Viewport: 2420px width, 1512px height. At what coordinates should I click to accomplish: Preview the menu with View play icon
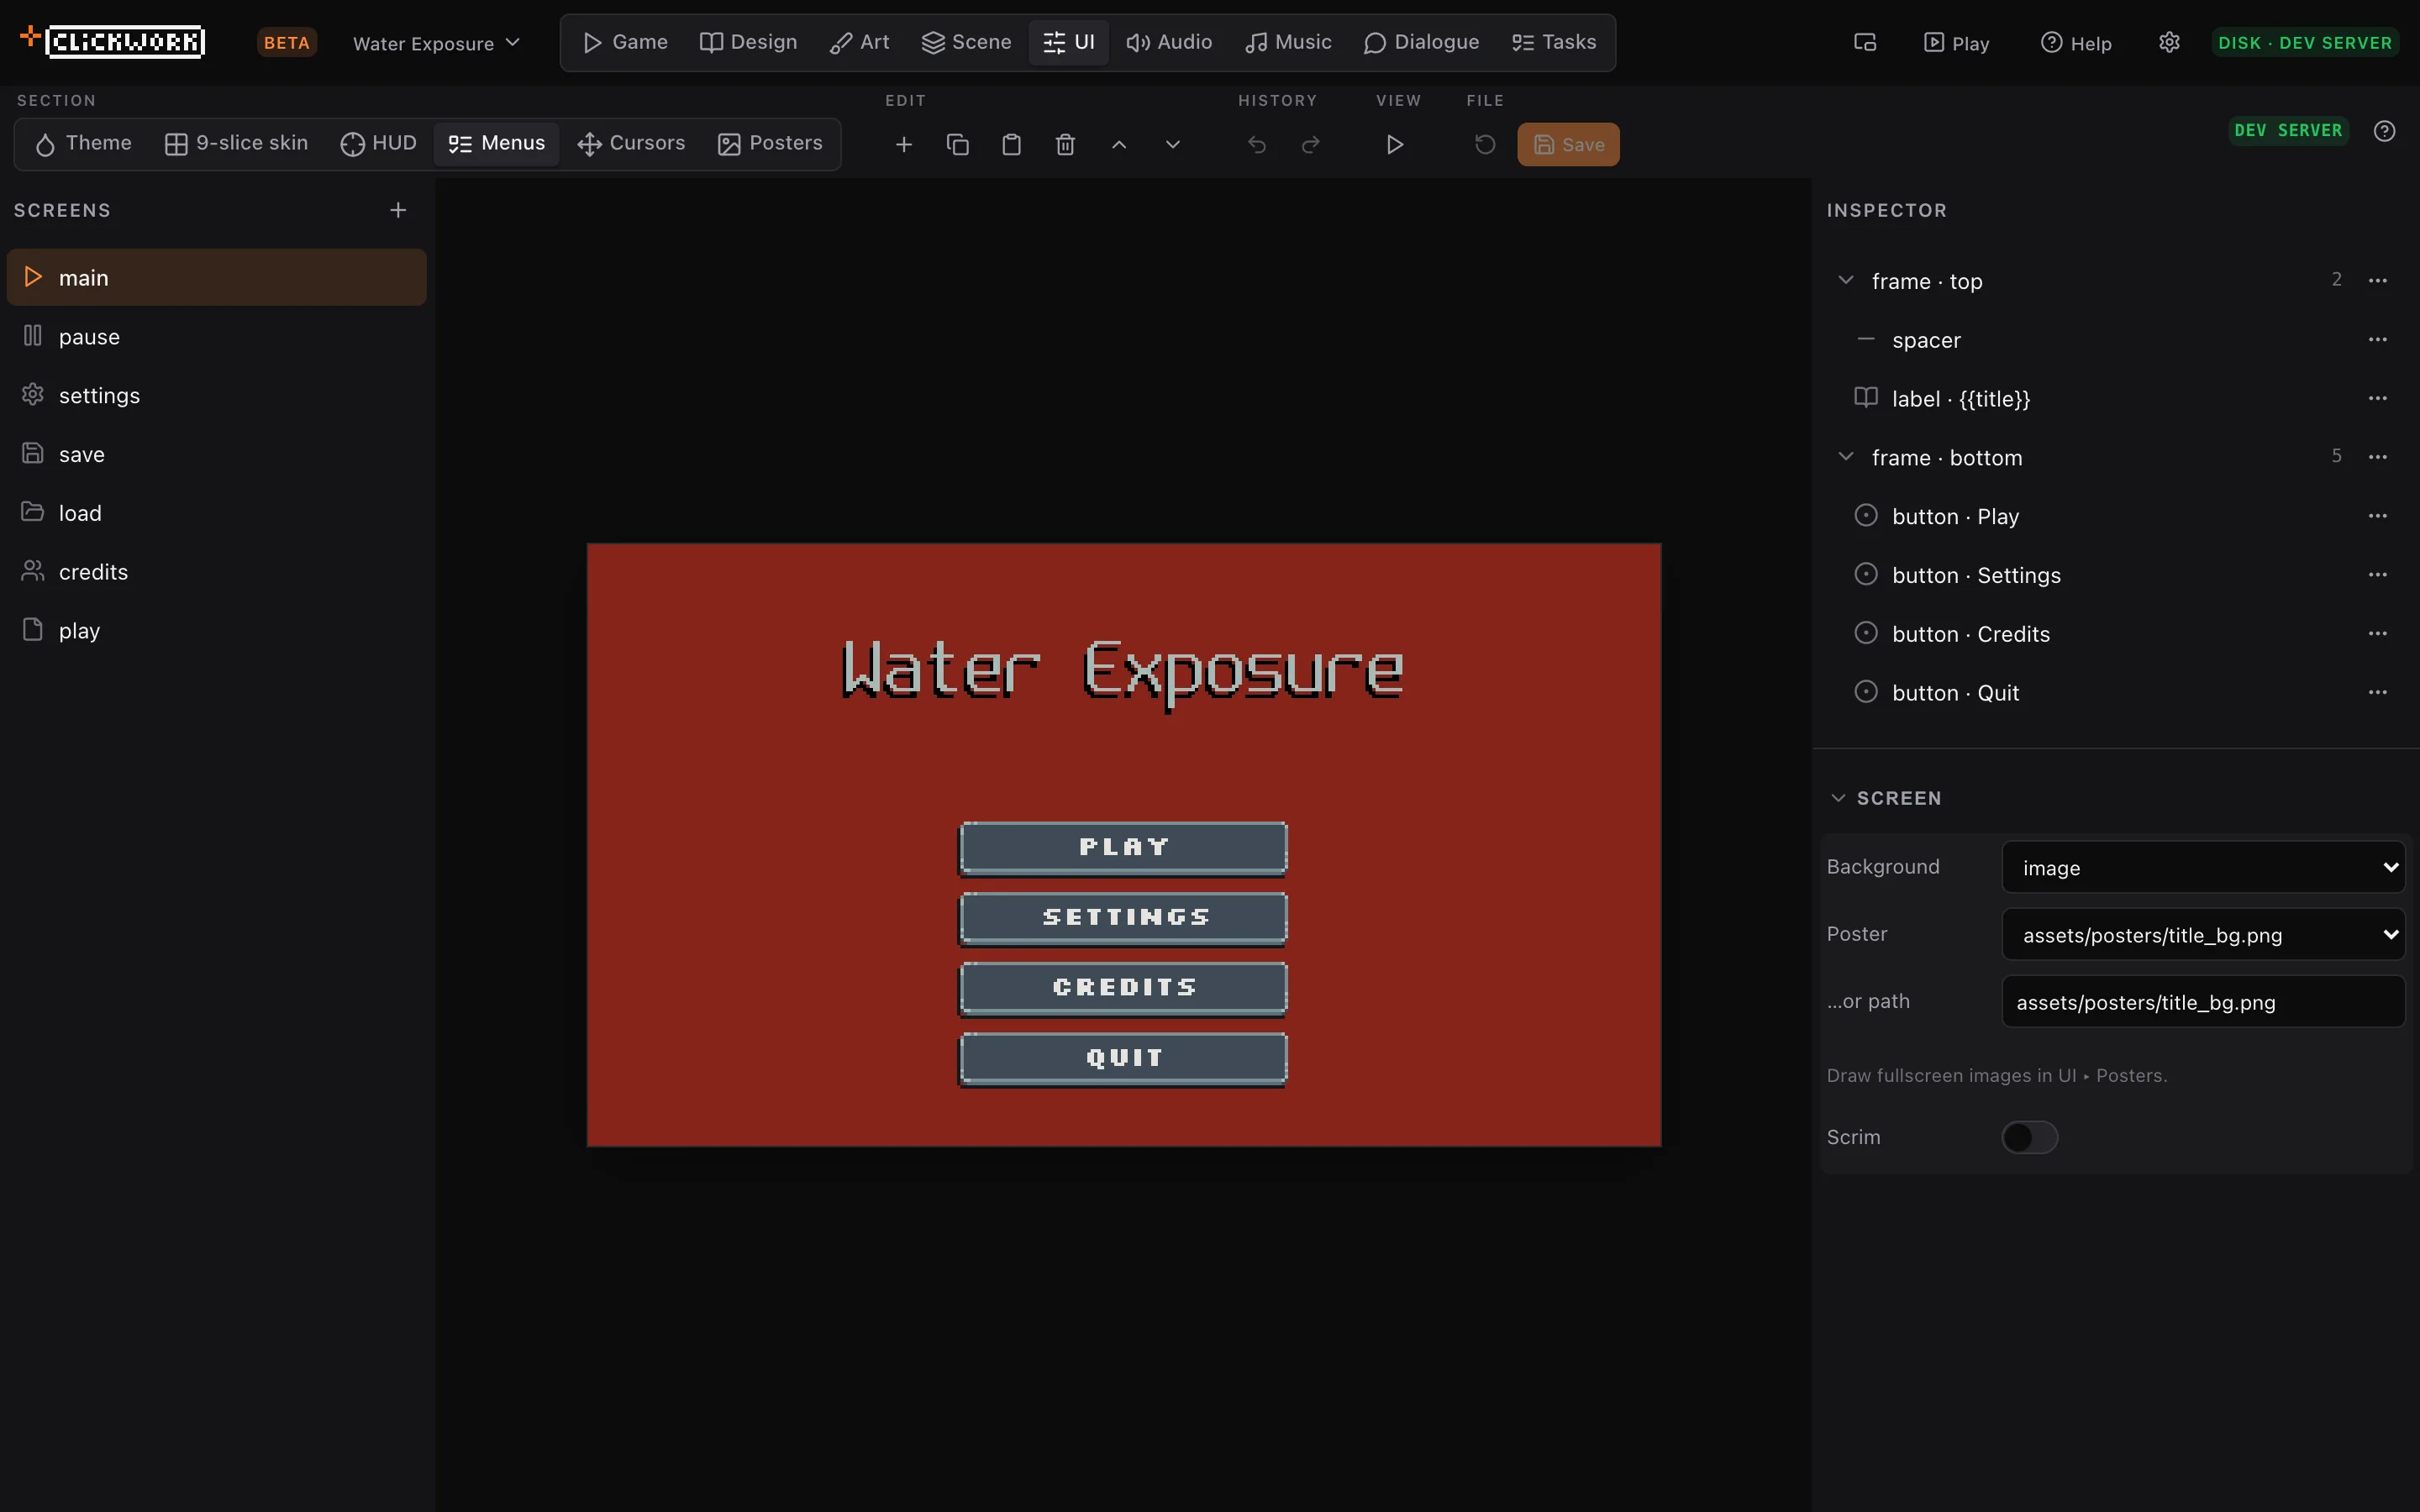tap(1394, 145)
